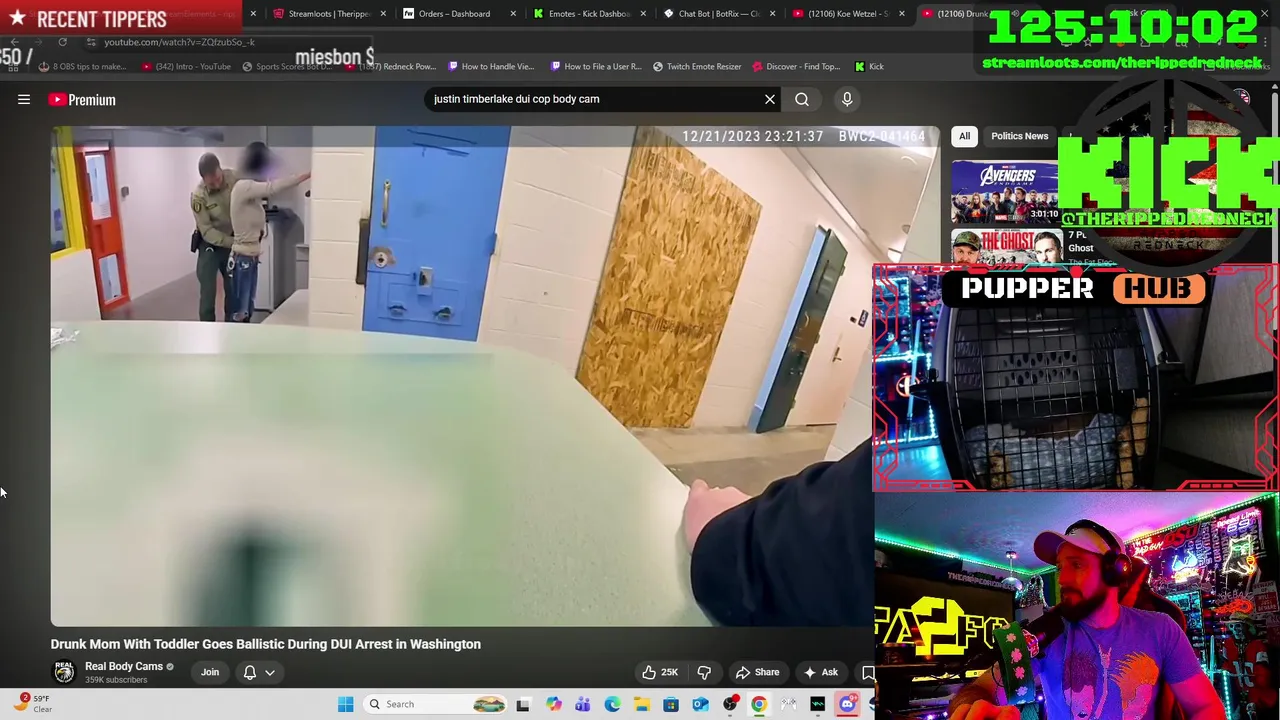Switch to Google Chrome in the taskbar
The image size is (1280, 720).
click(x=759, y=704)
